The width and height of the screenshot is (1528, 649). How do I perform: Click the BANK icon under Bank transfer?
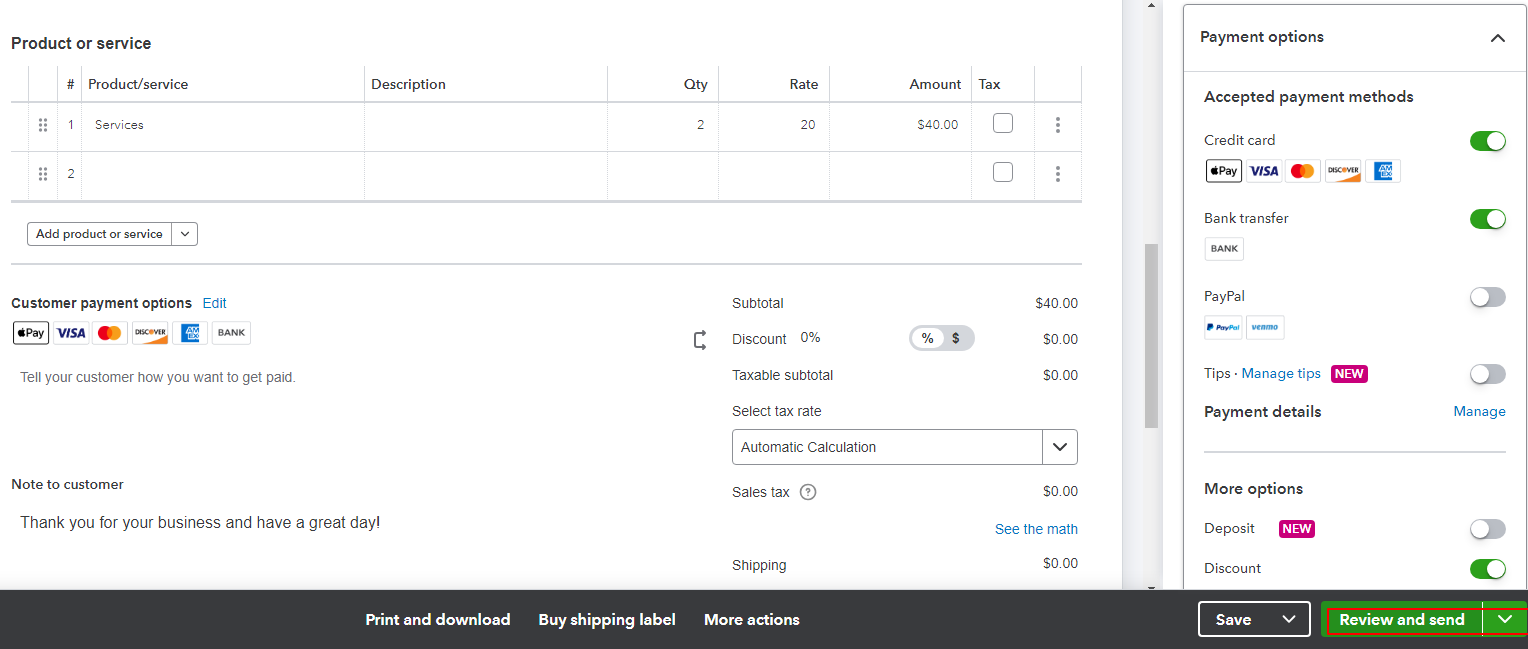click(1223, 248)
